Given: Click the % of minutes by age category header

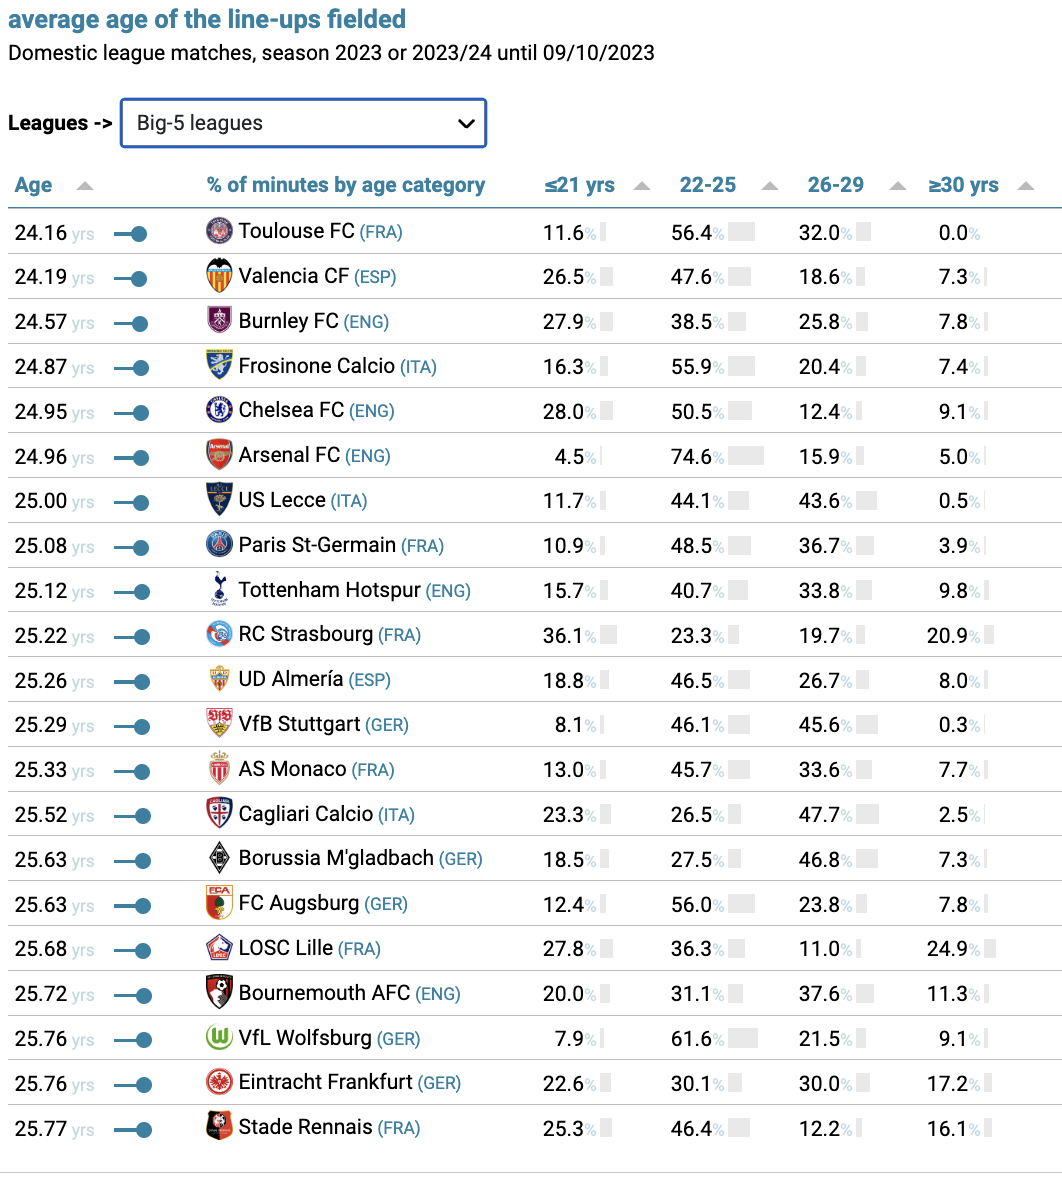Looking at the screenshot, I should 345,185.
